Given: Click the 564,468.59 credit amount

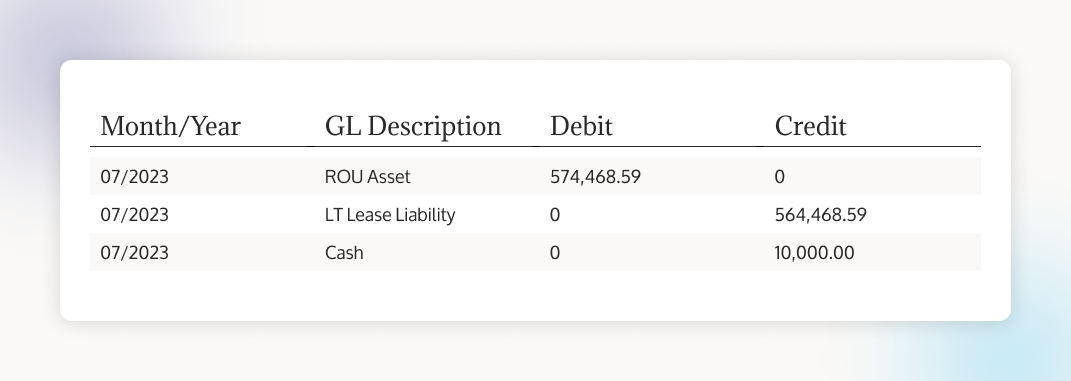Looking at the screenshot, I should coord(820,215).
